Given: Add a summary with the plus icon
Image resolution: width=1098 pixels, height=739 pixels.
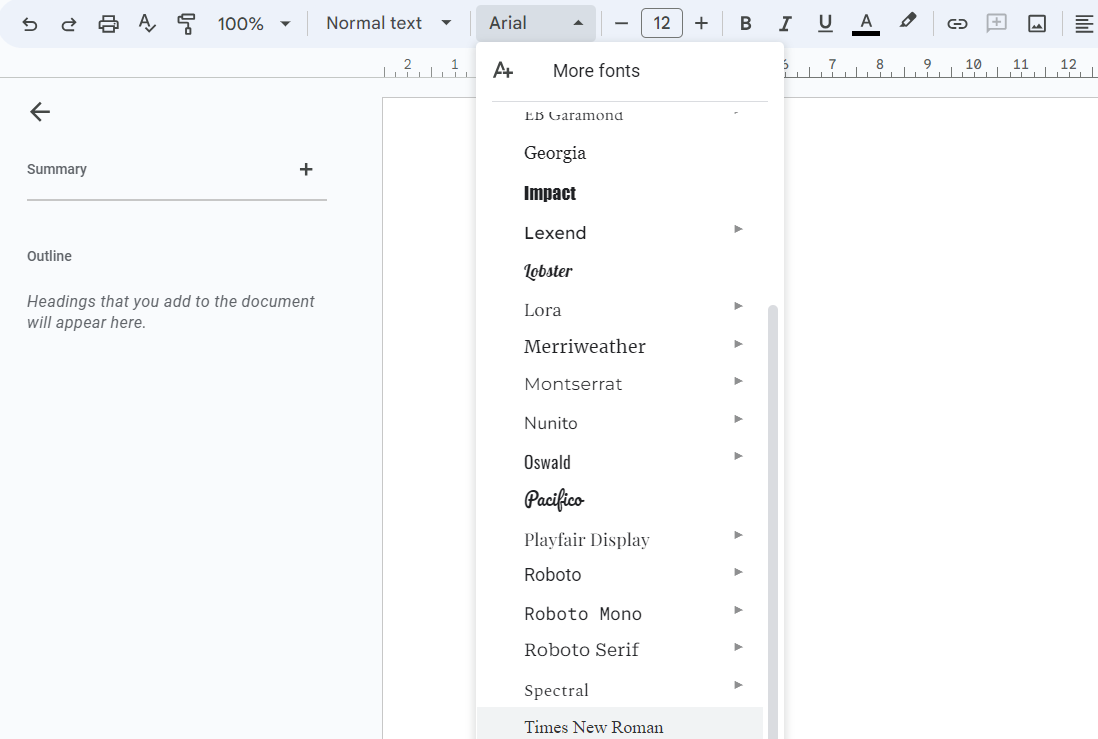Looking at the screenshot, I should (306, 170).
